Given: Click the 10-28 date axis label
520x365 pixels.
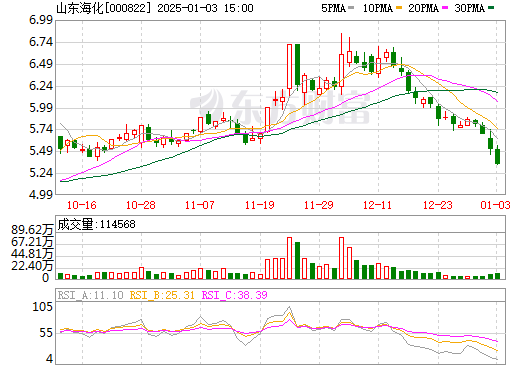Looking at the screenshot, I should [x=141, y=205].
